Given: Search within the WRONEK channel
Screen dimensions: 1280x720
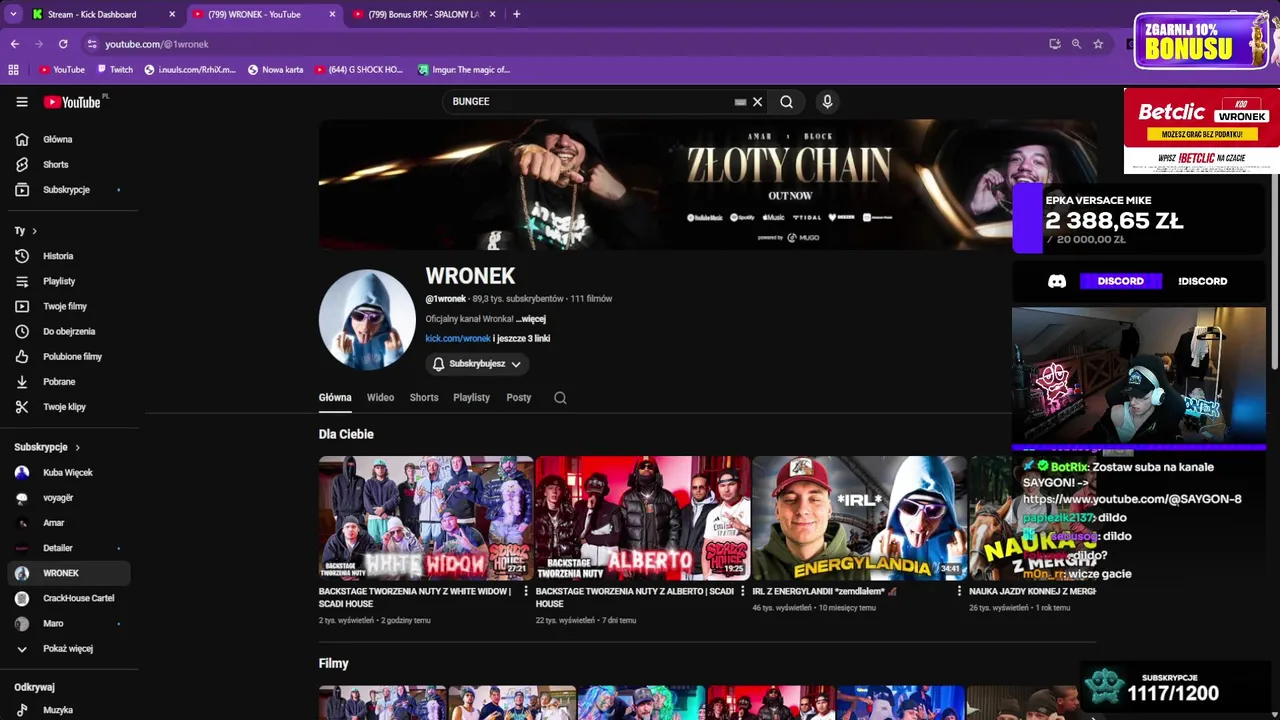Looking at the screenshot, I should [x=560, y=398].
